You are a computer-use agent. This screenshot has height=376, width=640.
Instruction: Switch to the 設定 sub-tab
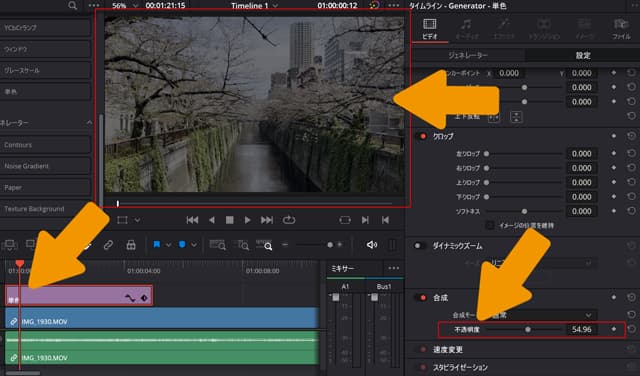coord(583,55)
